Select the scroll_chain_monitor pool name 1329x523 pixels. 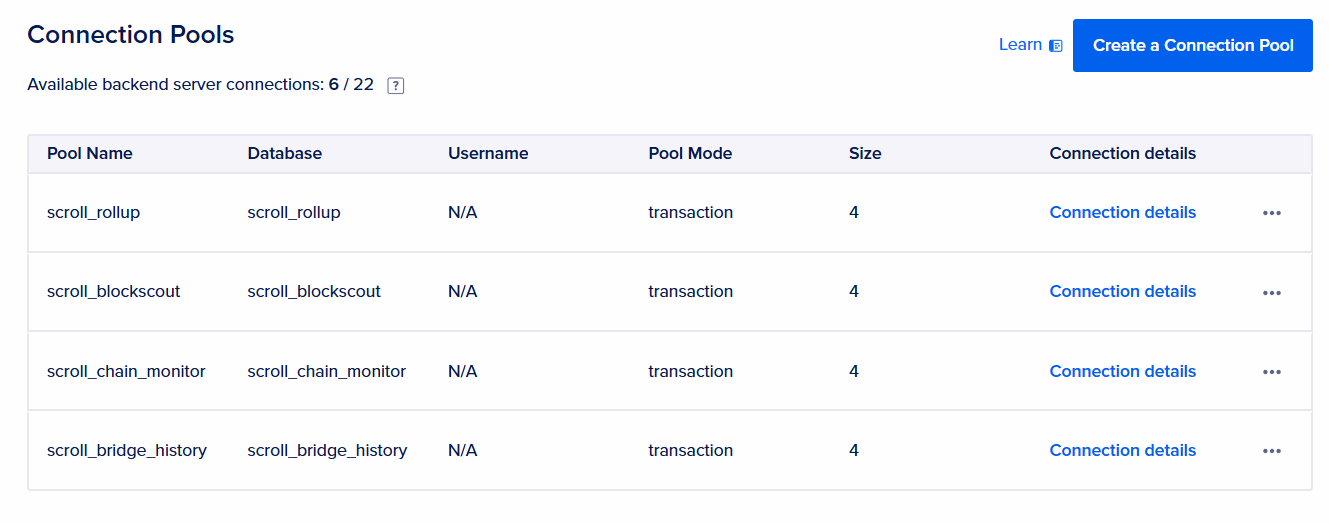[126, 371]
